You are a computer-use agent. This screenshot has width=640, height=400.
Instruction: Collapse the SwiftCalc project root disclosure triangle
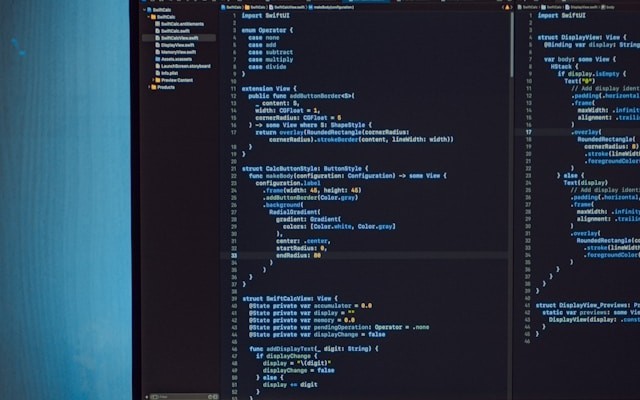pyautogui.click(x=144, y=9)
